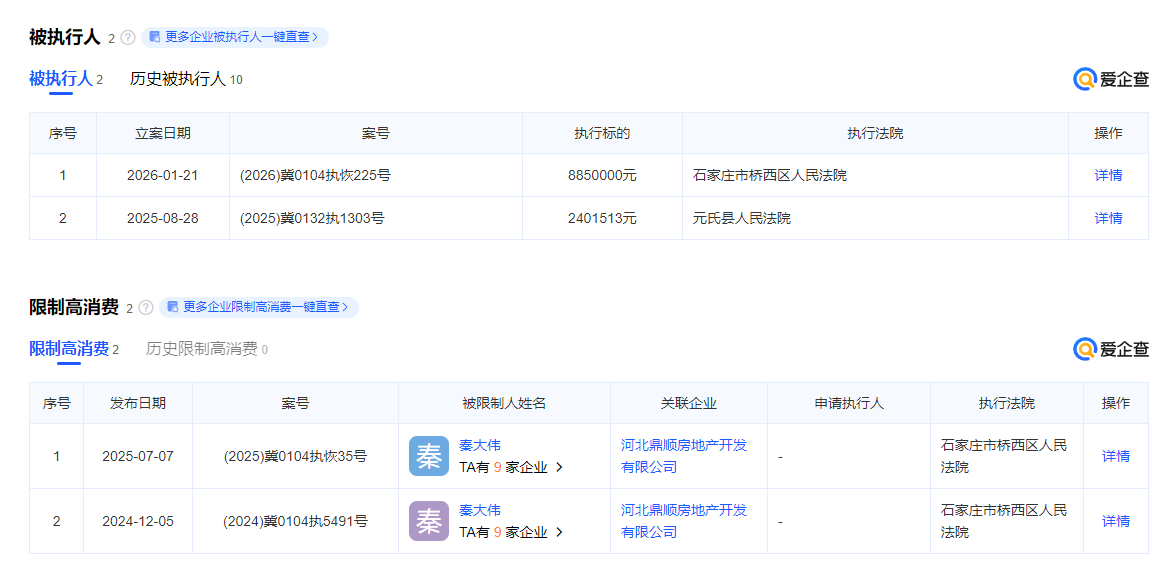Open 详情 for case 执5491号
Image resolution: width=1169 pixels, height=562 pixels.
[1116, 521]
